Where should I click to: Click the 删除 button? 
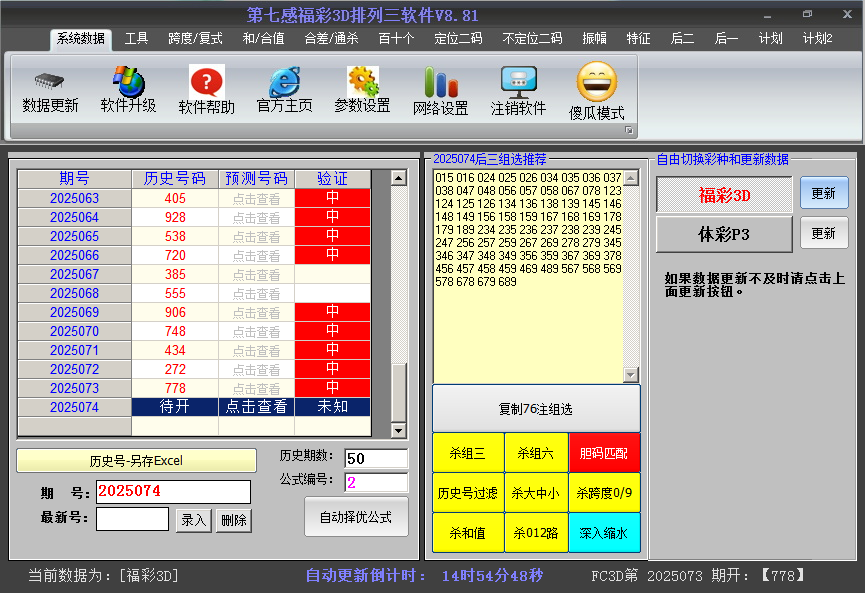(x=234, y=520)
